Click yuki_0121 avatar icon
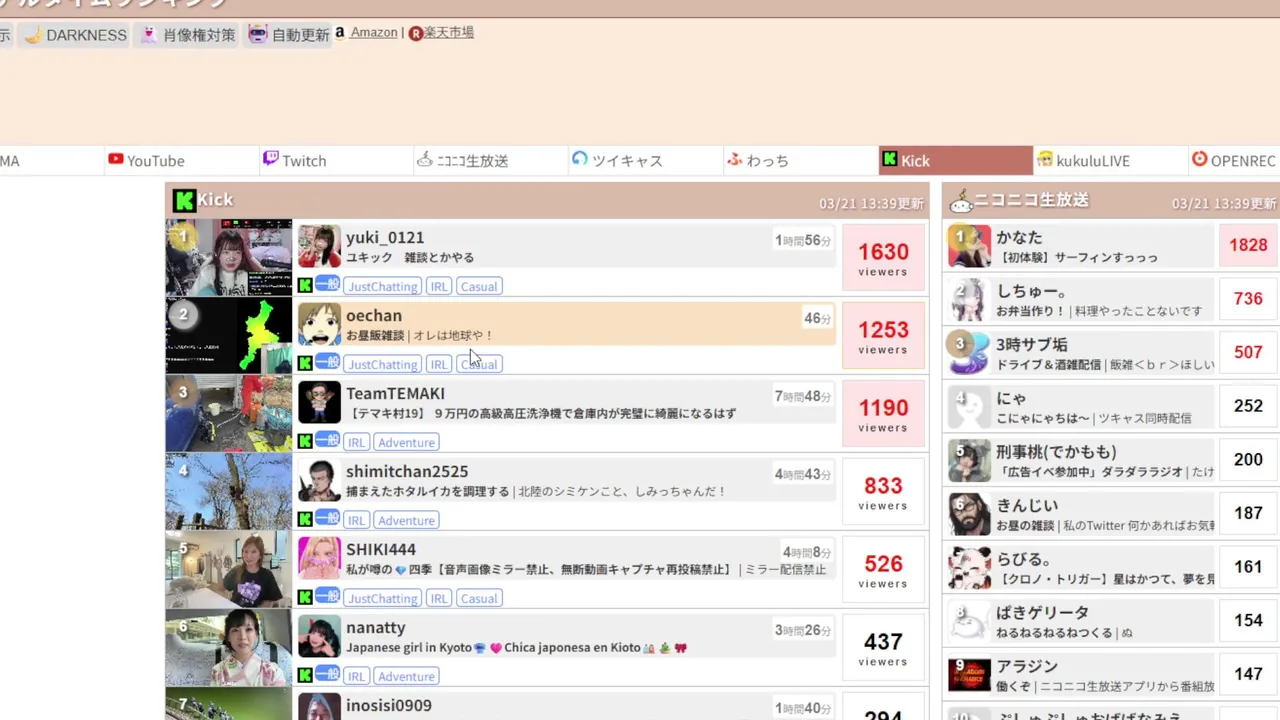1280x720 pixels. click(319, 246)
